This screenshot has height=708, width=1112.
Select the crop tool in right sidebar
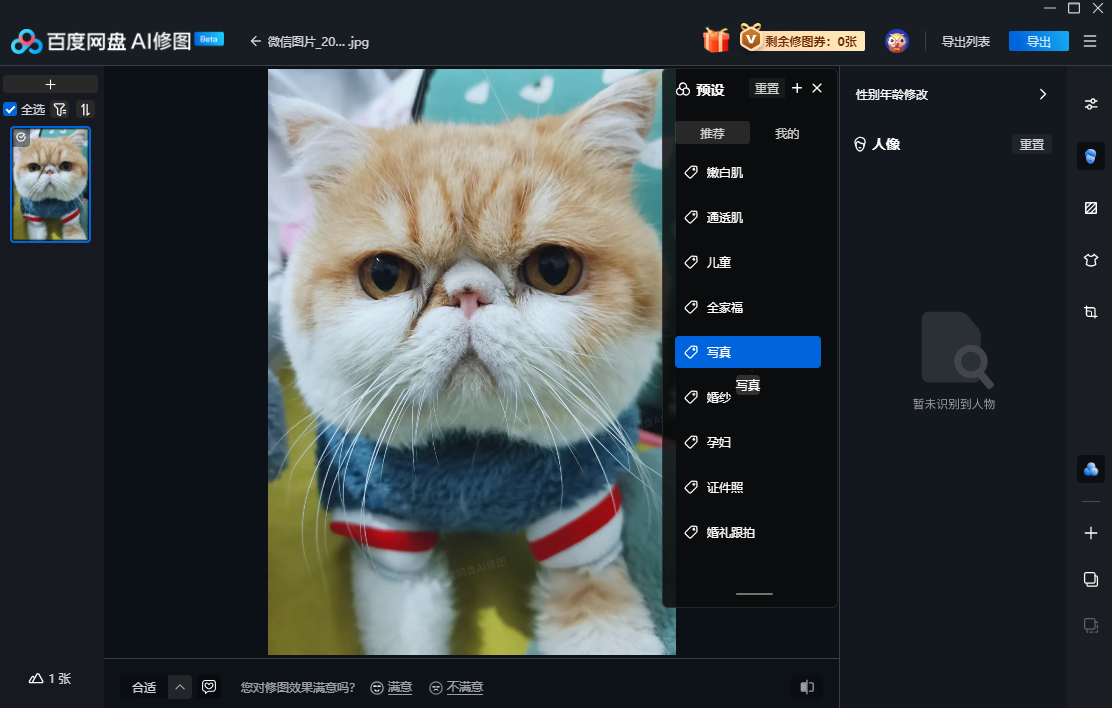pyautogui.click(x=1091, y=312)
